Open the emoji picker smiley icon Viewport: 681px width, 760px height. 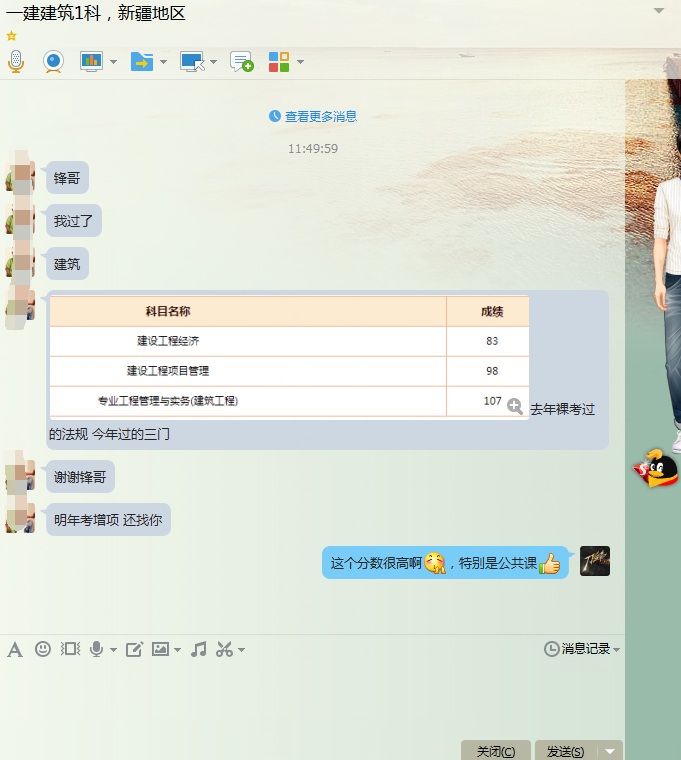tap(43, 649)
